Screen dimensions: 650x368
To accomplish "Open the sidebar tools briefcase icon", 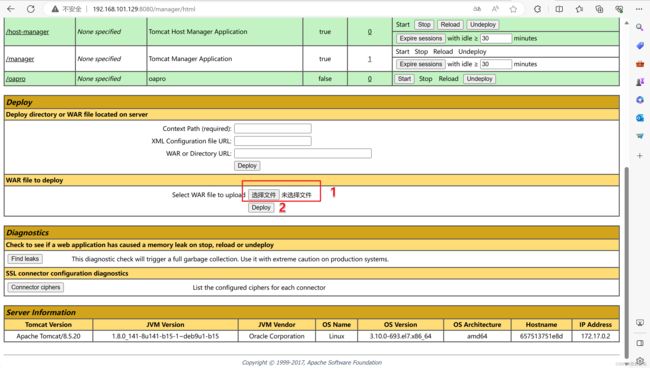I will [640, 64].
